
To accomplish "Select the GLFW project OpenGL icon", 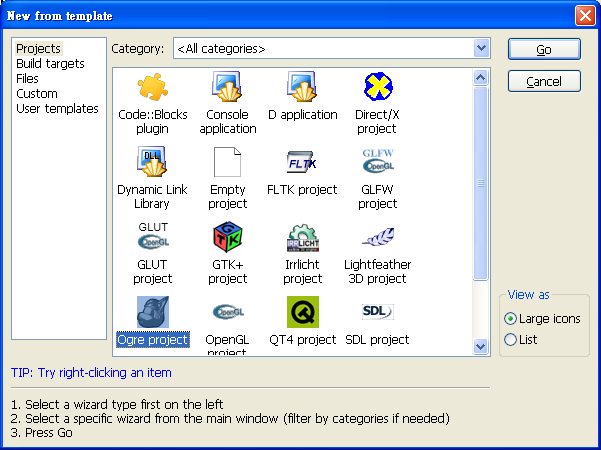I will pyautogui.click(x=378, y=161).
